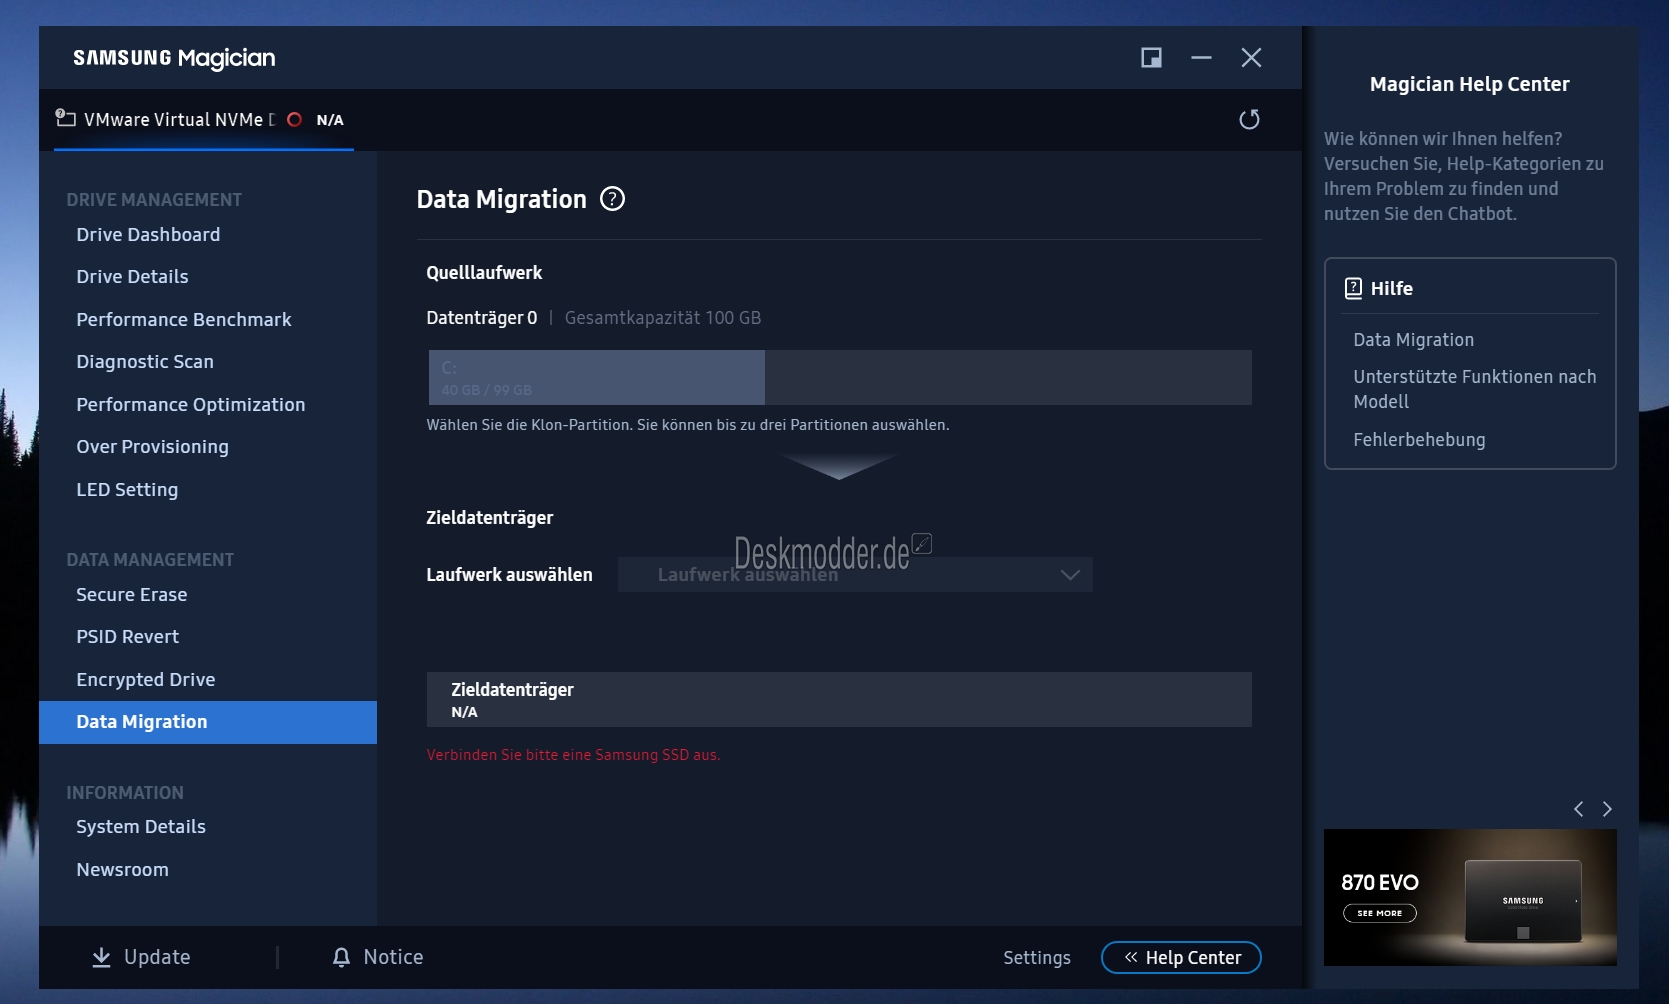Click the drive icon beside VMware Virtual NVMe
The width and height of the screenshot is (1669, 1004).
coord(65,118)
